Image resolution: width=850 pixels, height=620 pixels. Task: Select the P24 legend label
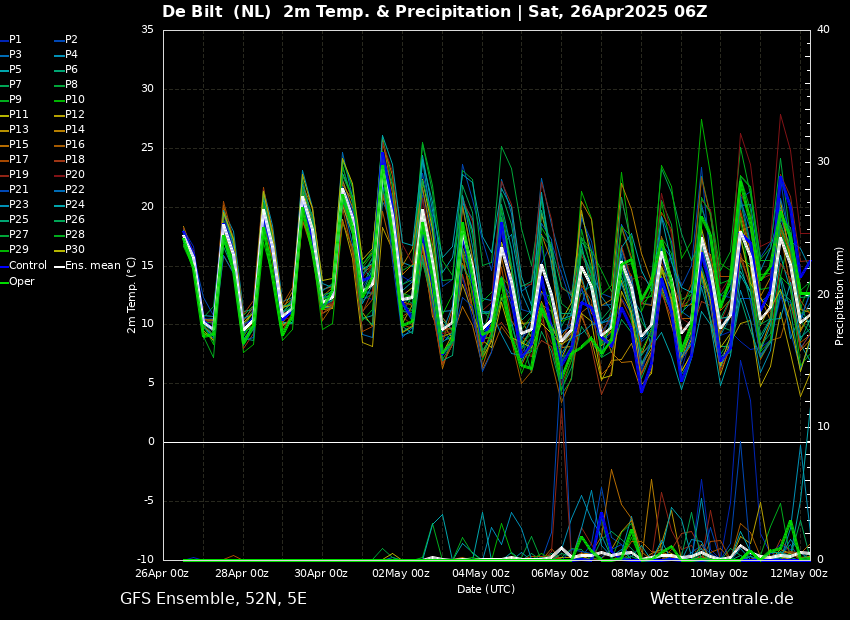tap(74, 205)
